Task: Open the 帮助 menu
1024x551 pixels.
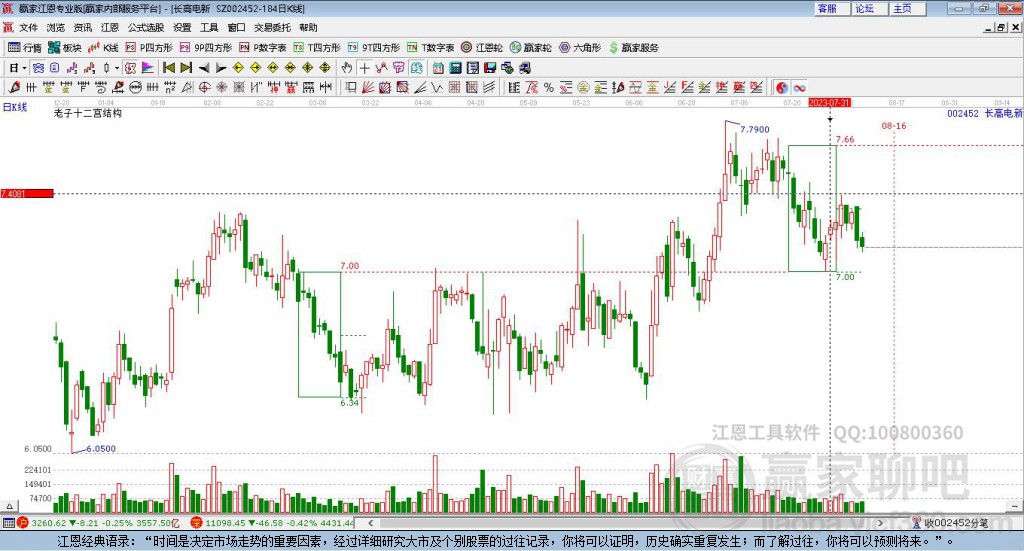Action: pyautogui.click(x=308, y=27)
